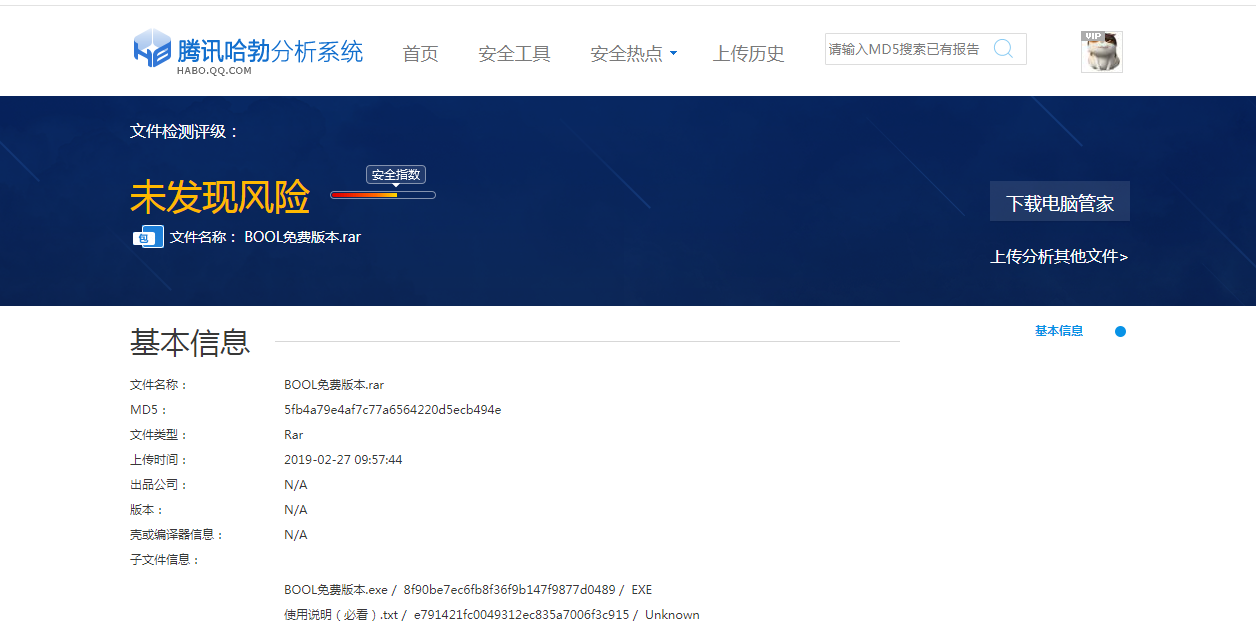Click the 壳或编译器信息： field label
The image size is (1256, 643).
click(x=177, y=535)
